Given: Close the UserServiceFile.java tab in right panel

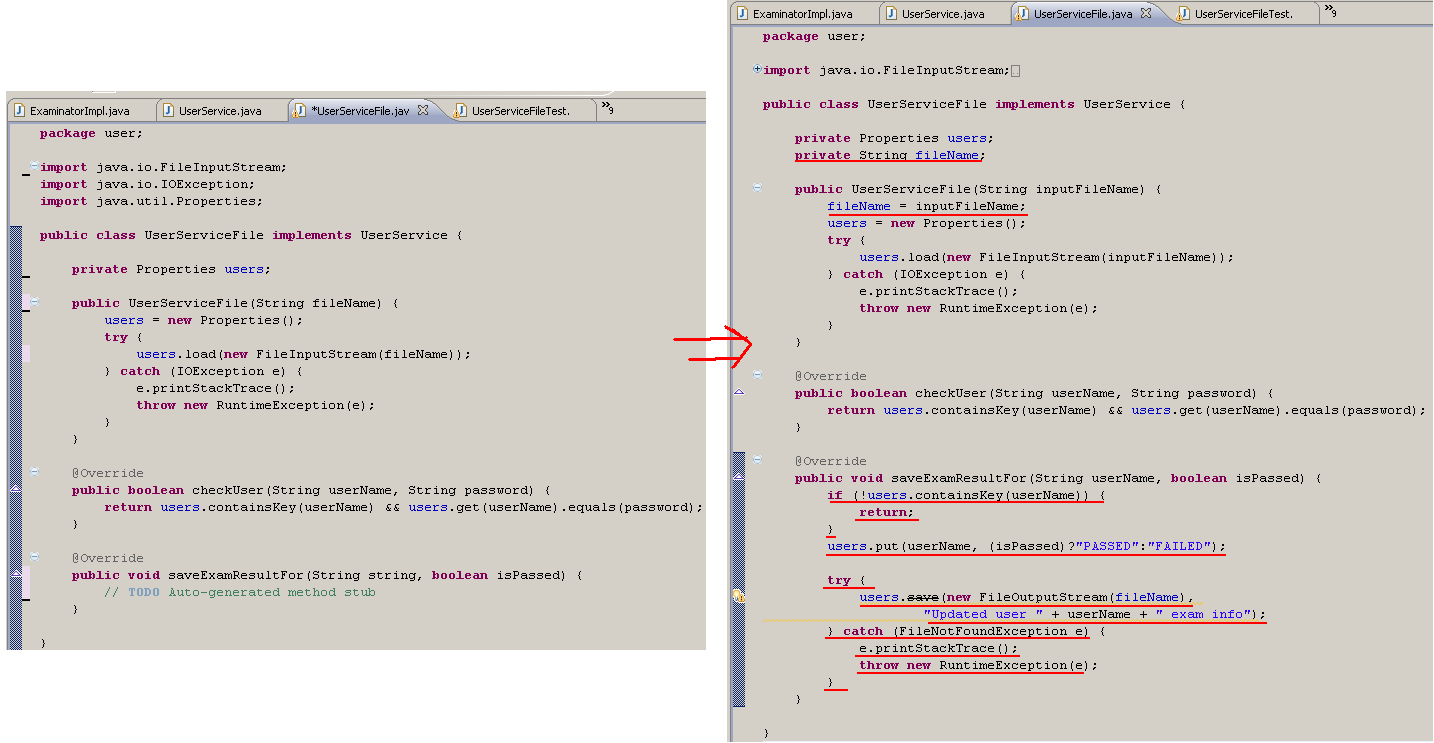Looking at the screenshot, I should coord(1144,15).
